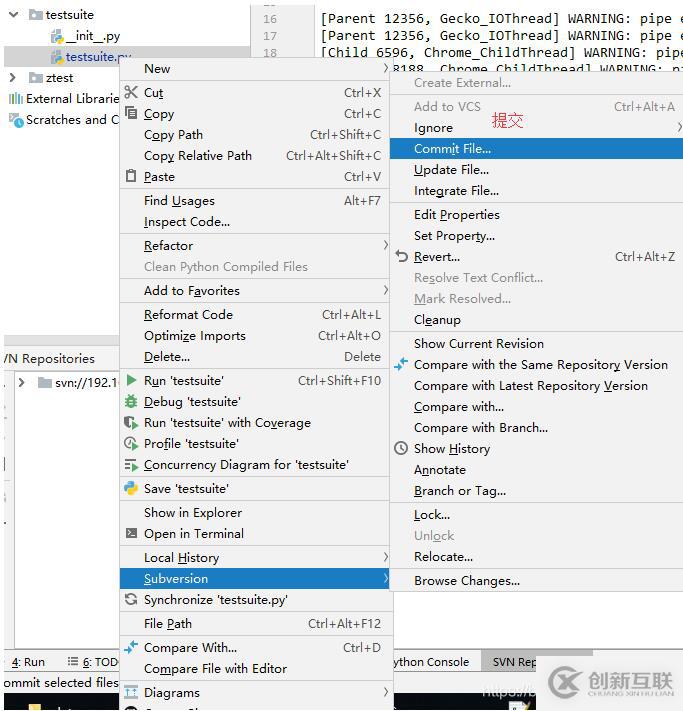Choose Show in Explorer
Screen dimensions: 683x711
pyautogui.click(x=255, y=512)
